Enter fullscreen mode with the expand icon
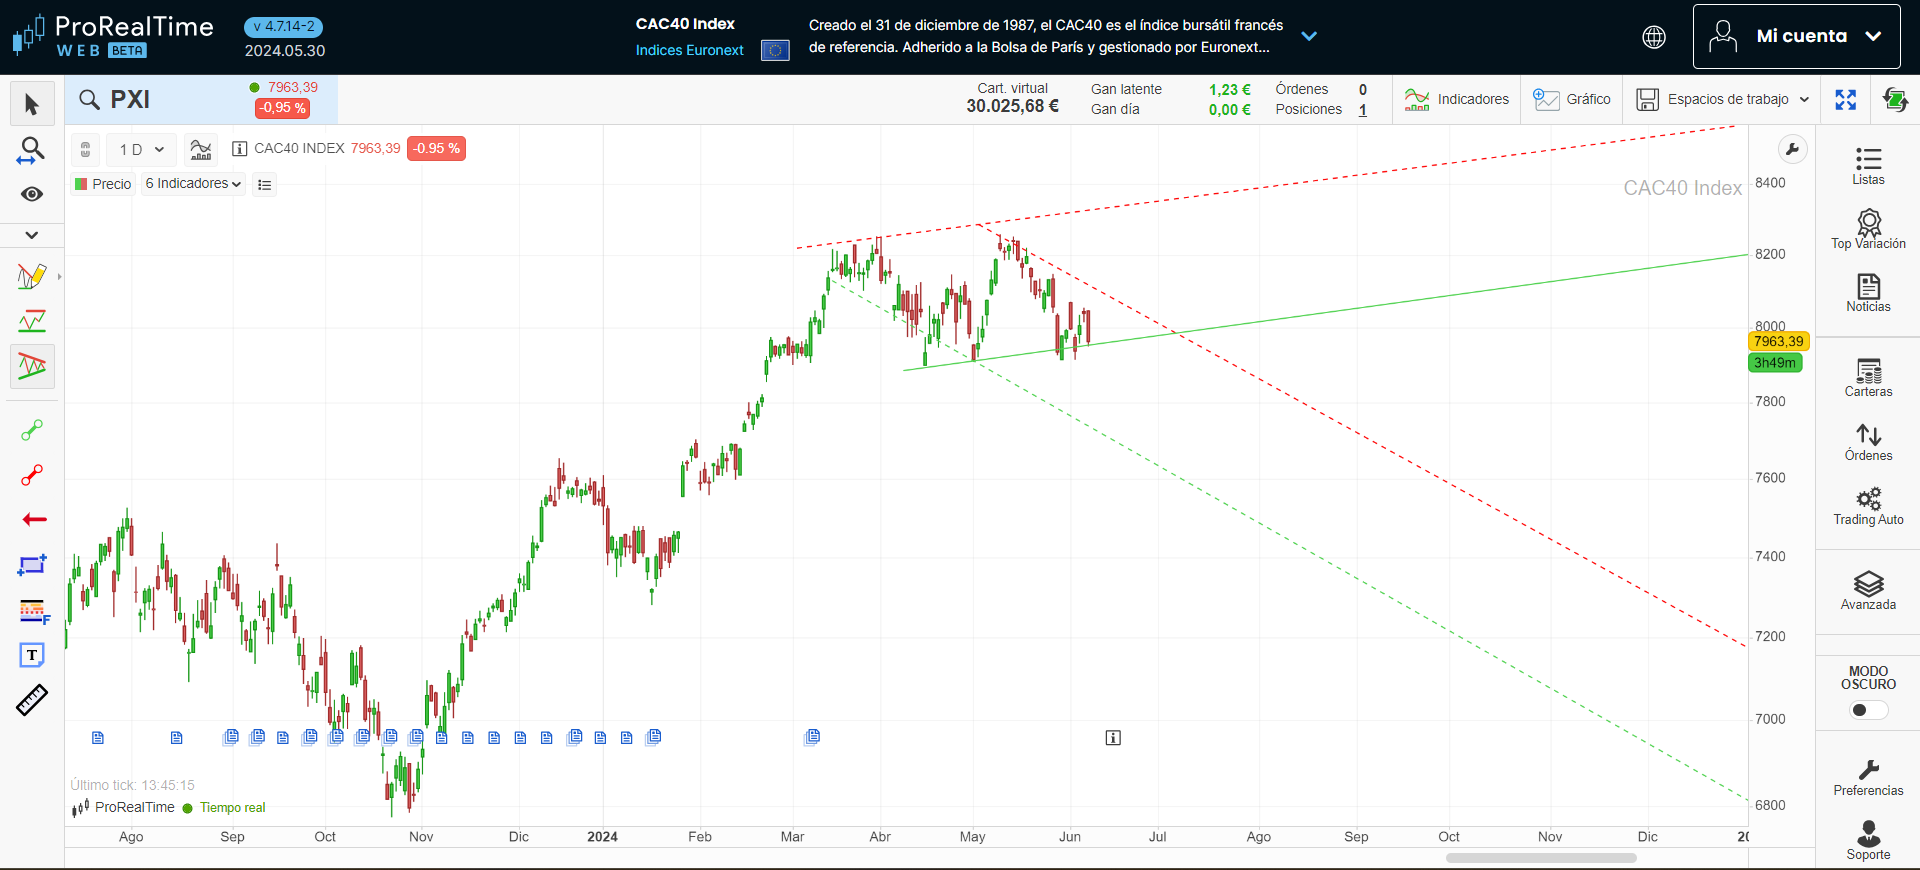 click(1845, 99)
